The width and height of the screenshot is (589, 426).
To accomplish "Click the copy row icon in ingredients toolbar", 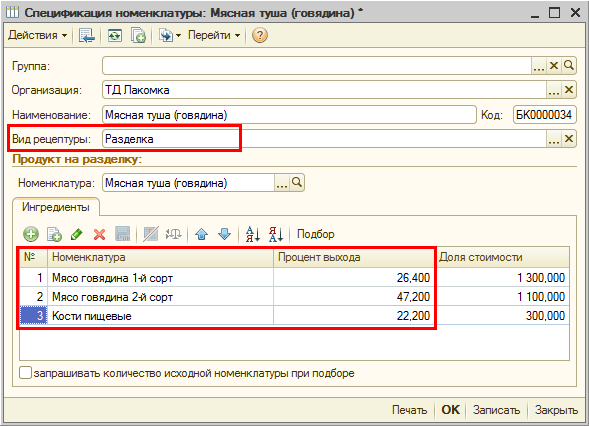I will click(54, 234).
